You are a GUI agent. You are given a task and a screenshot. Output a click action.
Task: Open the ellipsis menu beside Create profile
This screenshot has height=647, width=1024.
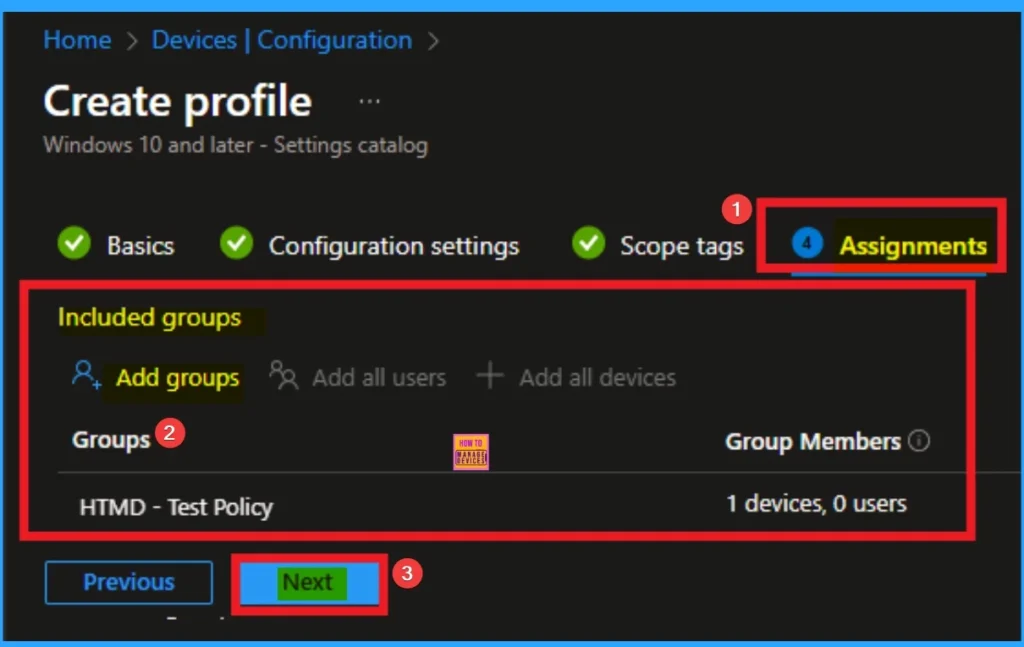click(369, 99)
